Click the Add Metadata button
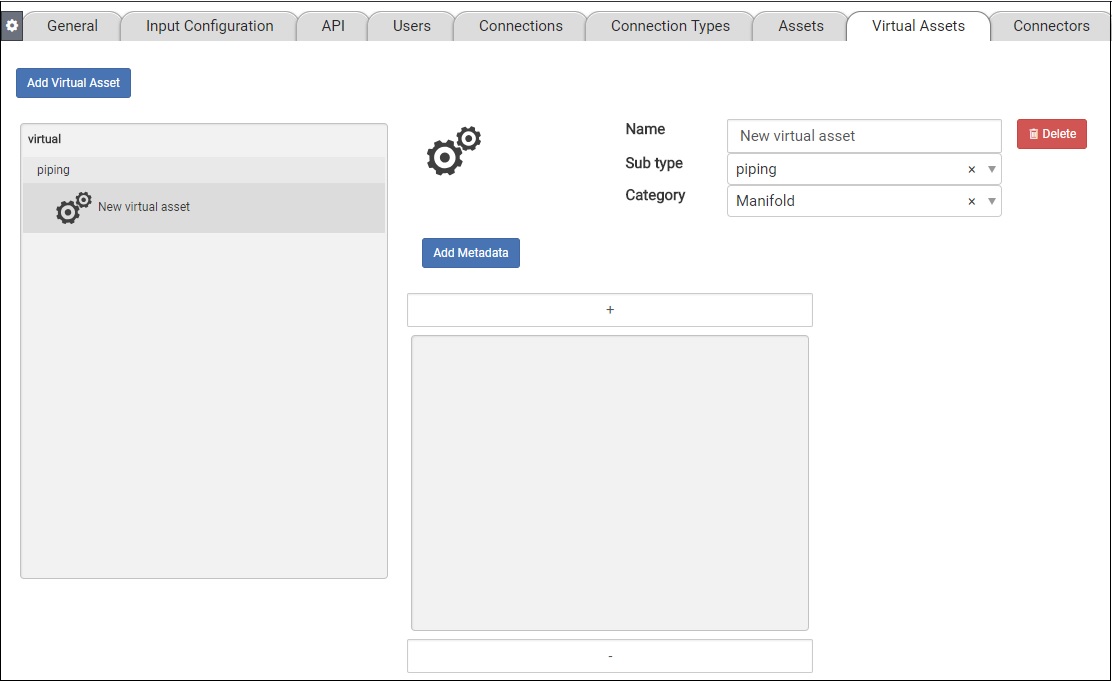 (x=470, y=253)
